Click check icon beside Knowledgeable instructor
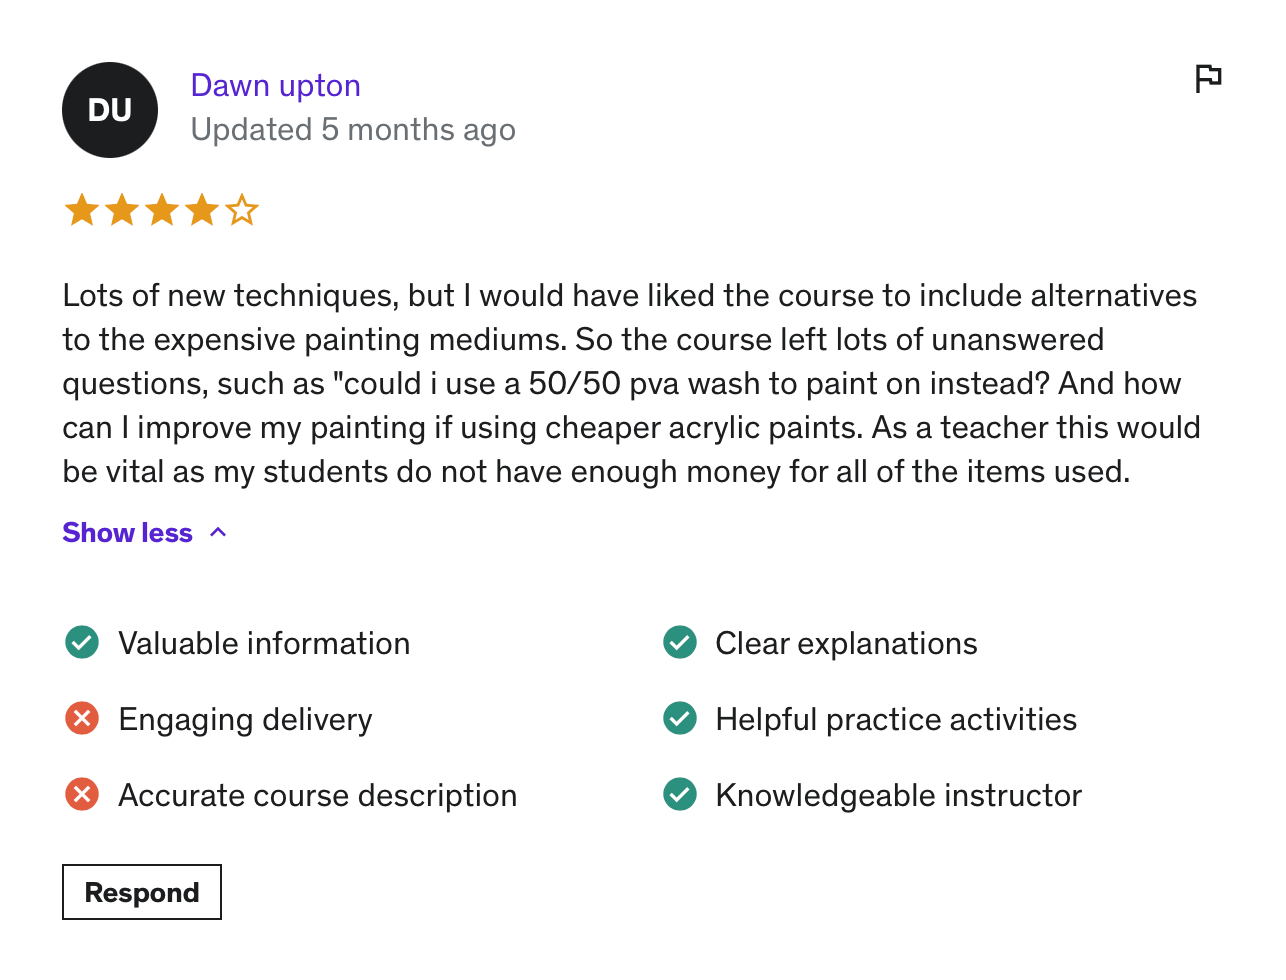Image resolution: width=1286 pixels, height=980 pixels. (x=680, y=794)
